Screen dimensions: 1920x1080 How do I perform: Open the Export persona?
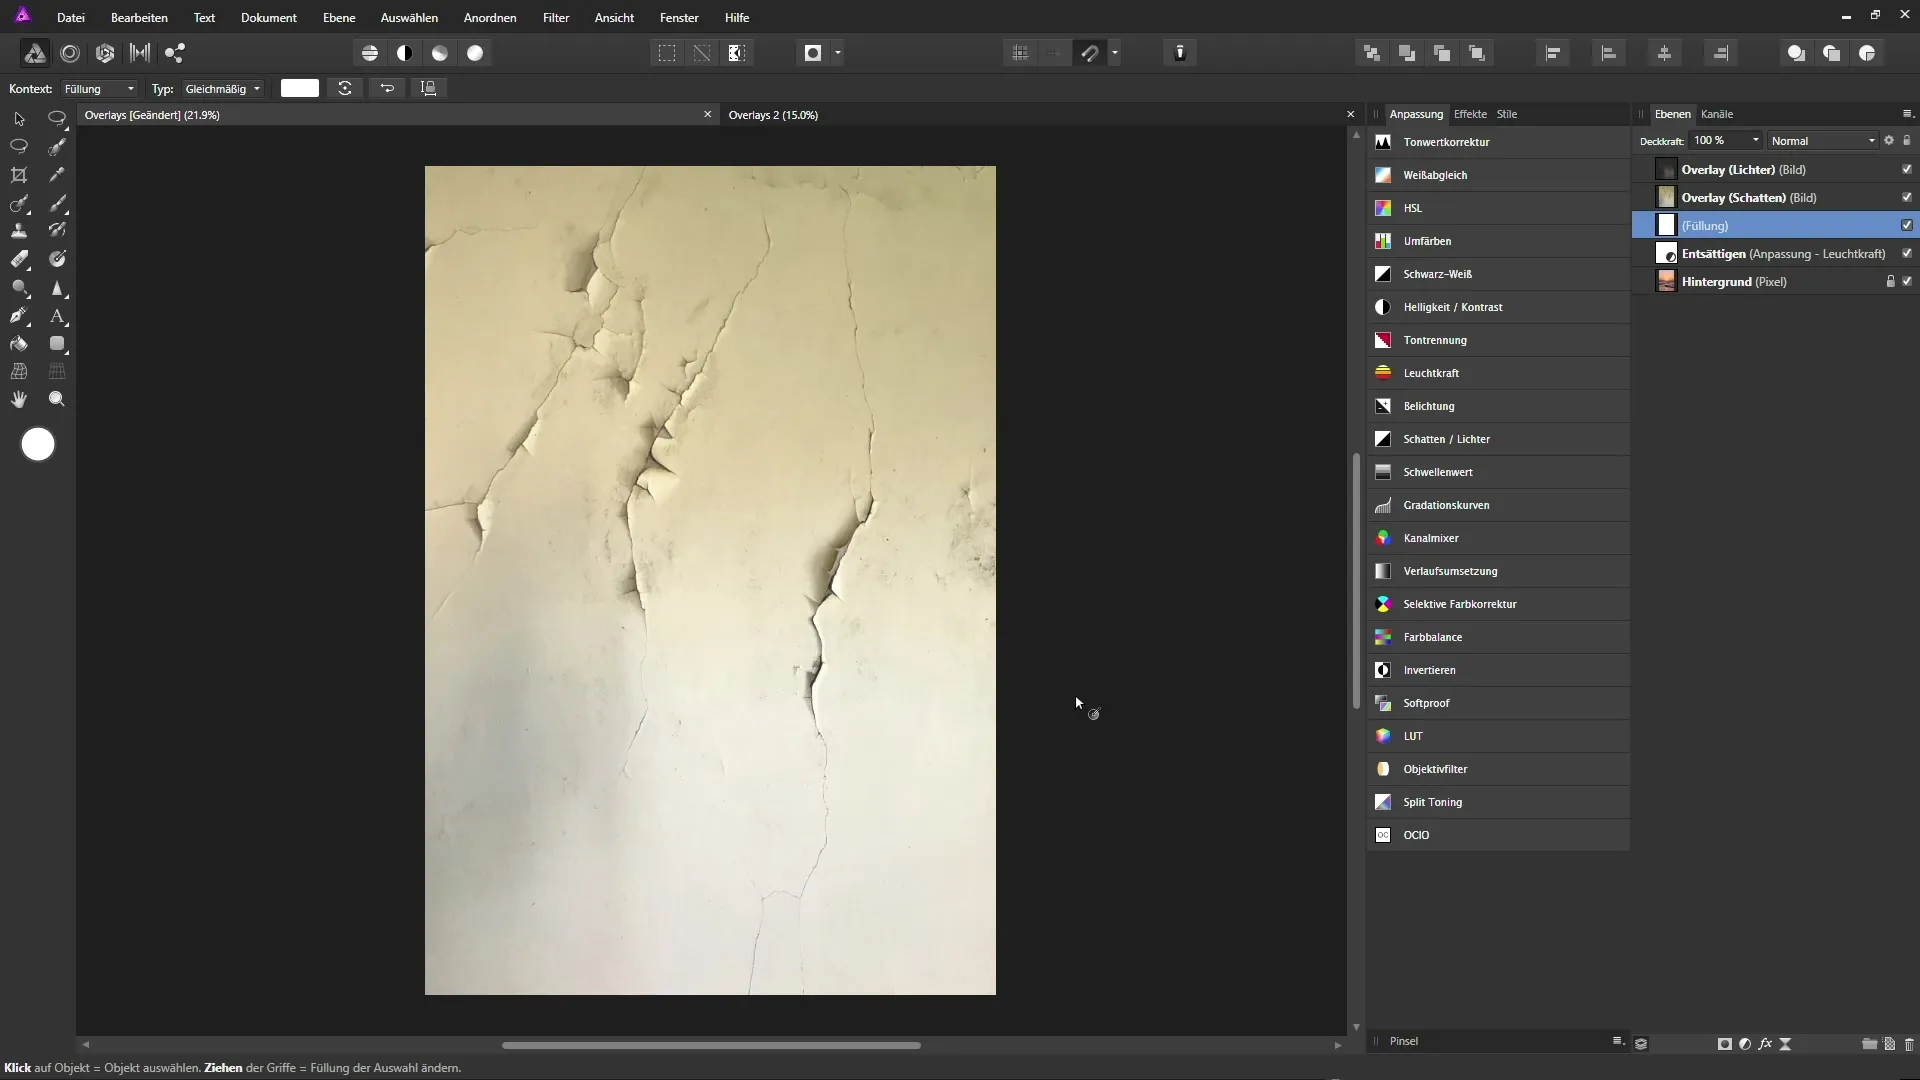[175, 53]
